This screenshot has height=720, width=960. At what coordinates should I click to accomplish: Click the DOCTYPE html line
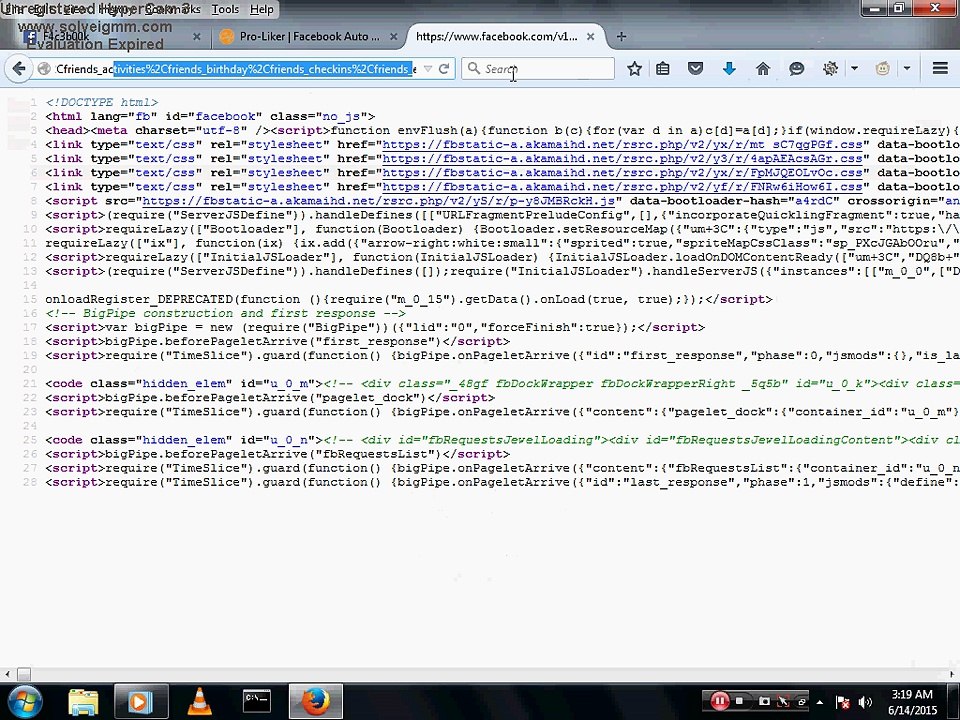click(102, 103)
